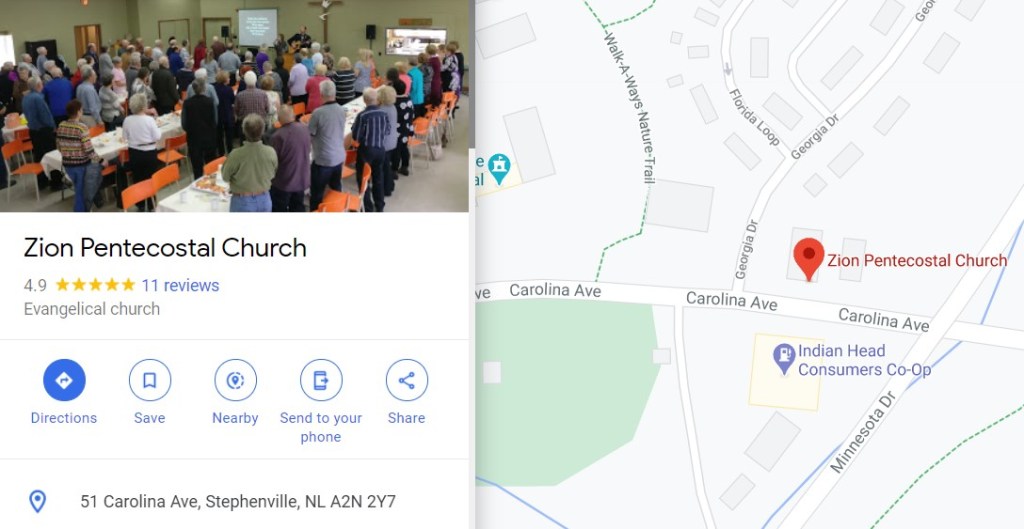Save the place with the bookmark icon
The width and height of the screenshot is (1024, 529).
click(x=150, y=380)
